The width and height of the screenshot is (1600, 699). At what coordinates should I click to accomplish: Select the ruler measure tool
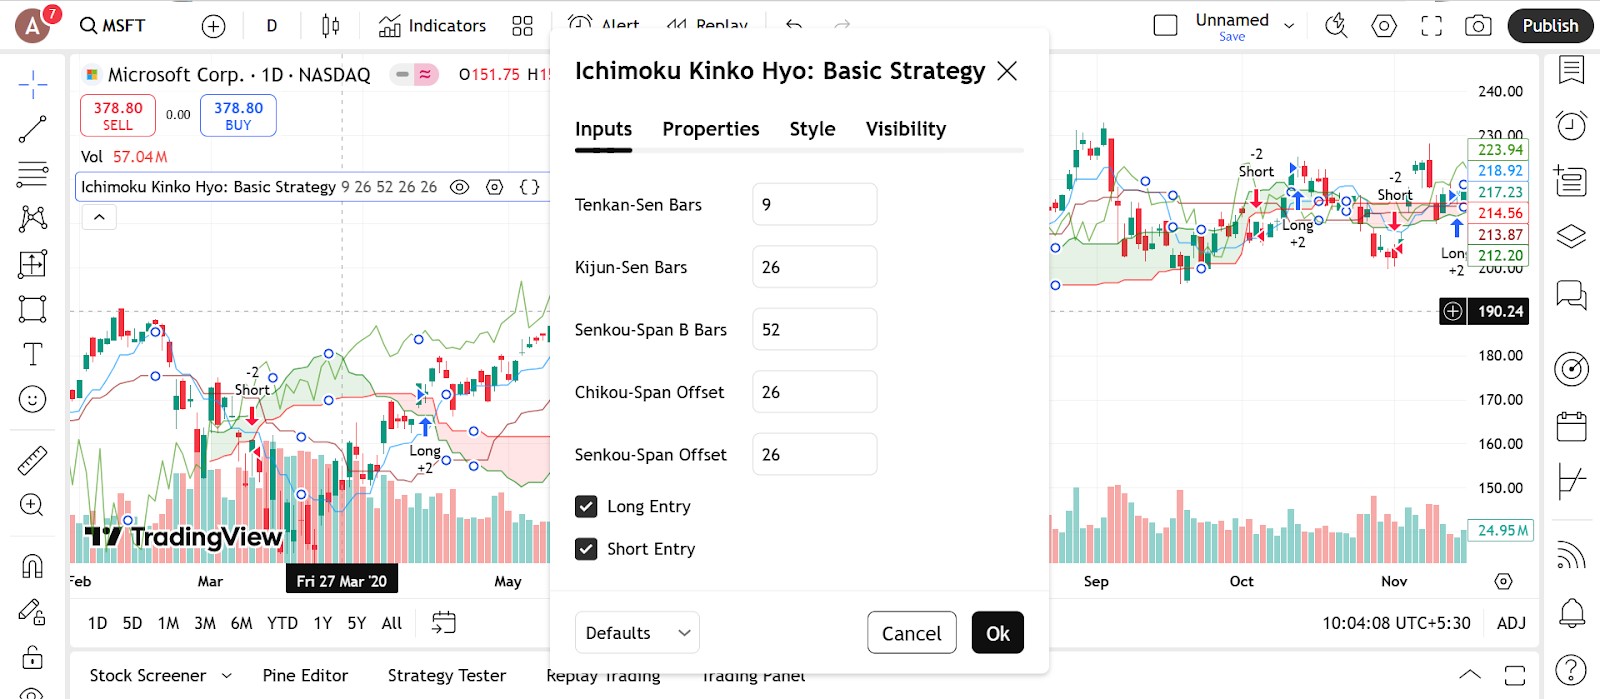tap(33, 460)
